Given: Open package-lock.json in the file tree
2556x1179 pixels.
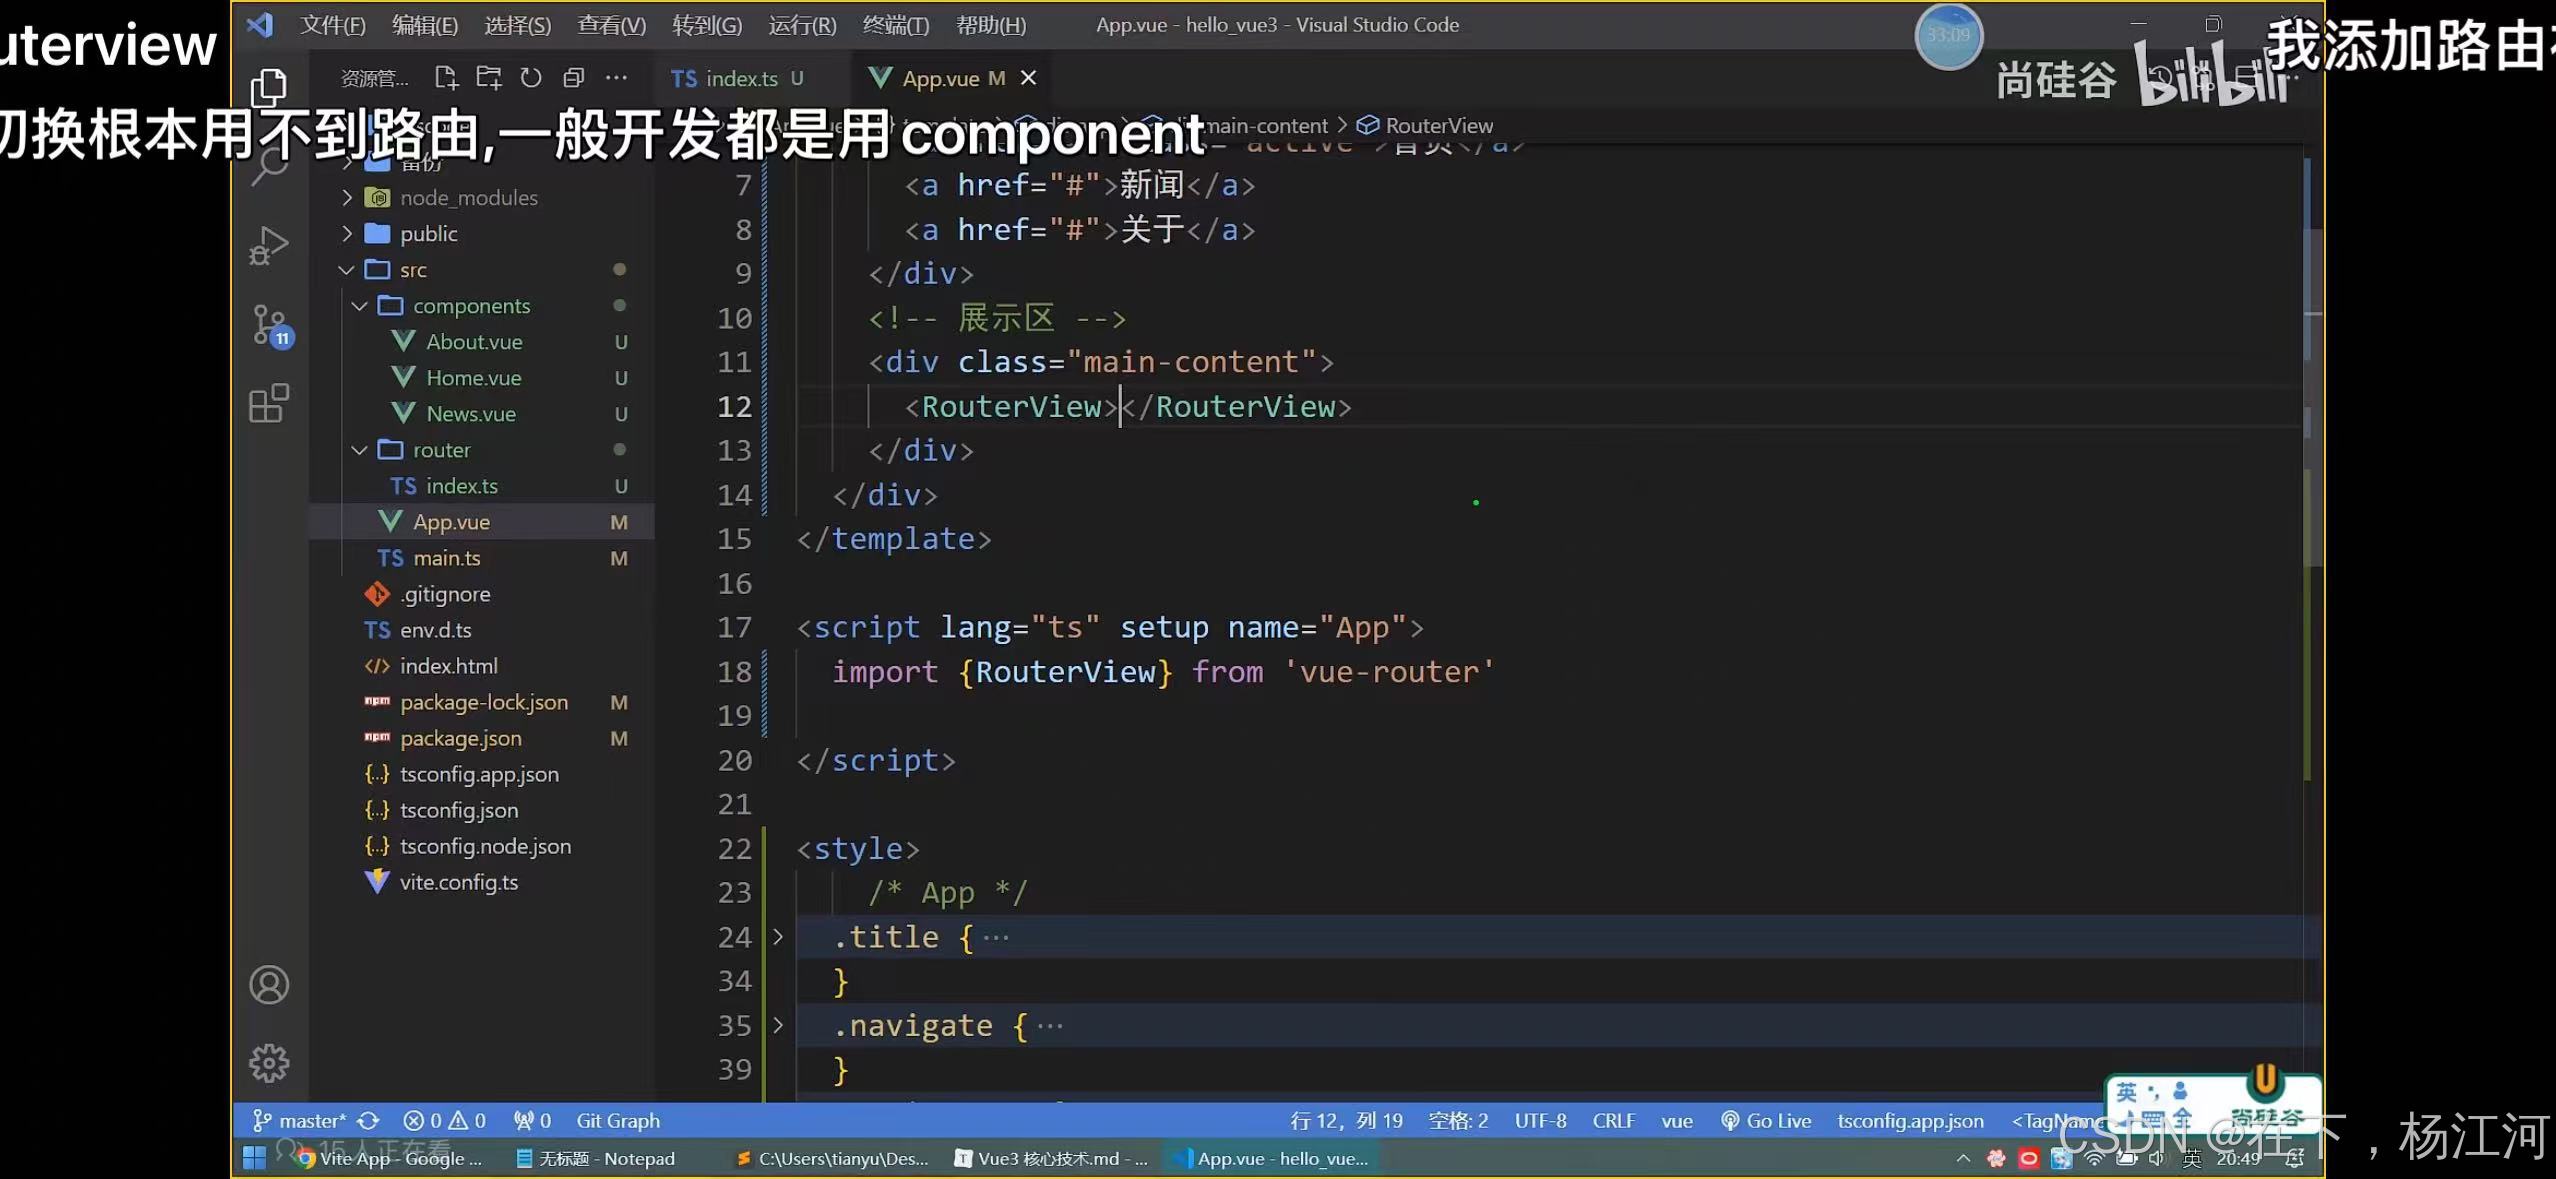Looking at the screenshot, I should (x=483, y=702).
